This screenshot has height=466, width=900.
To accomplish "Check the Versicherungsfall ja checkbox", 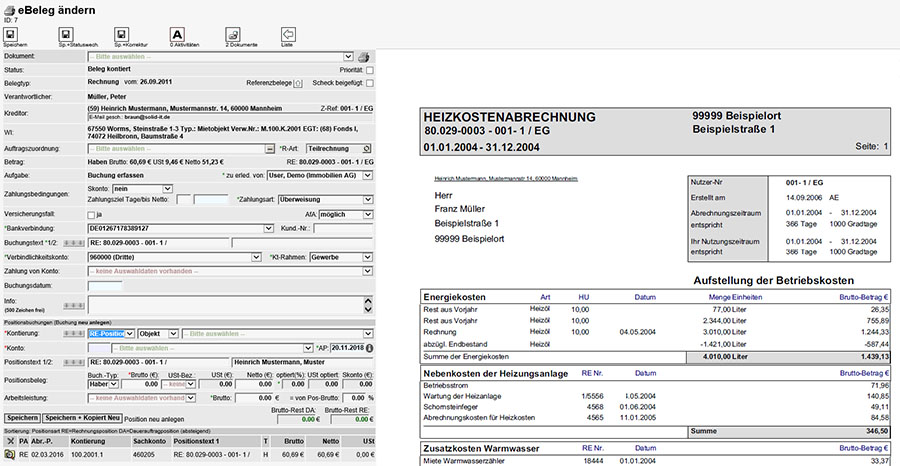I will click(x=91, y=215).
